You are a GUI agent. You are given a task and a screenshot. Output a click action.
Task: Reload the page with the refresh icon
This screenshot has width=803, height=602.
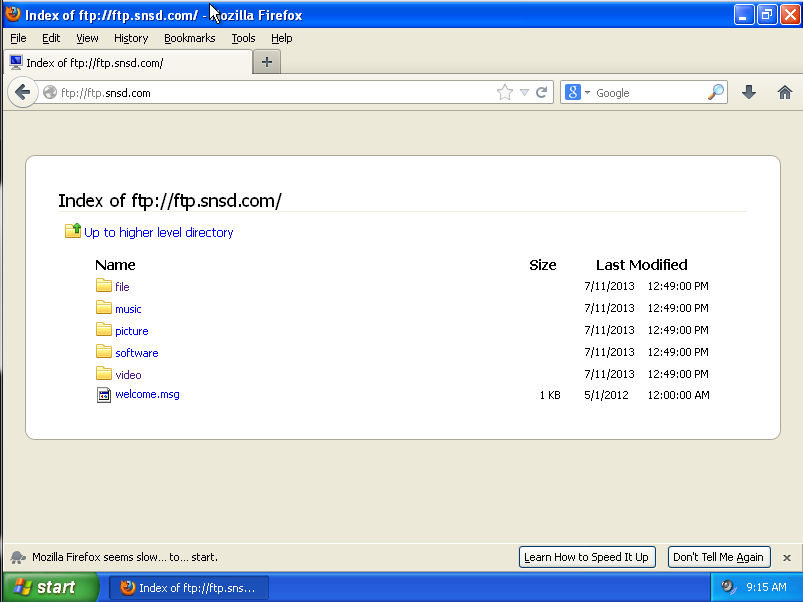point(541,93)
